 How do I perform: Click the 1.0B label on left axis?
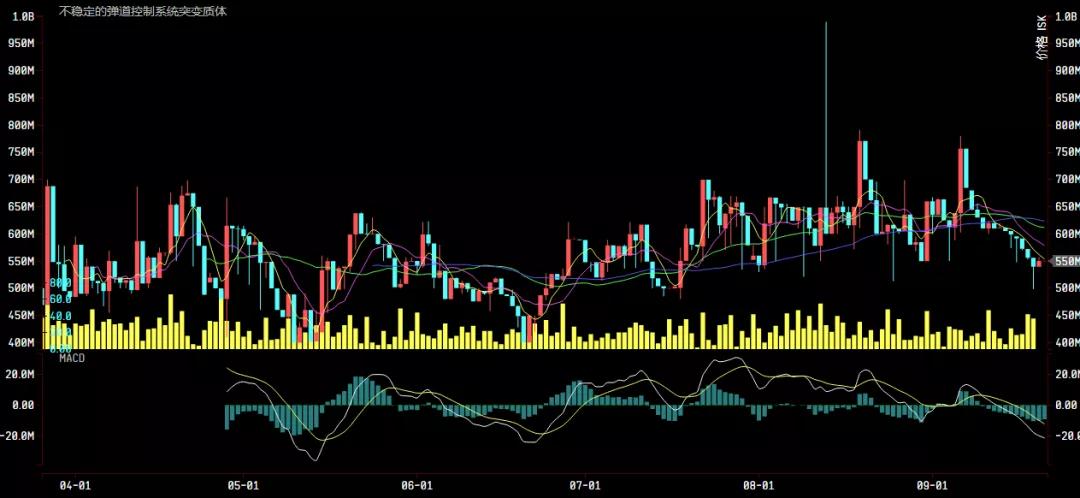click(22, 17)
